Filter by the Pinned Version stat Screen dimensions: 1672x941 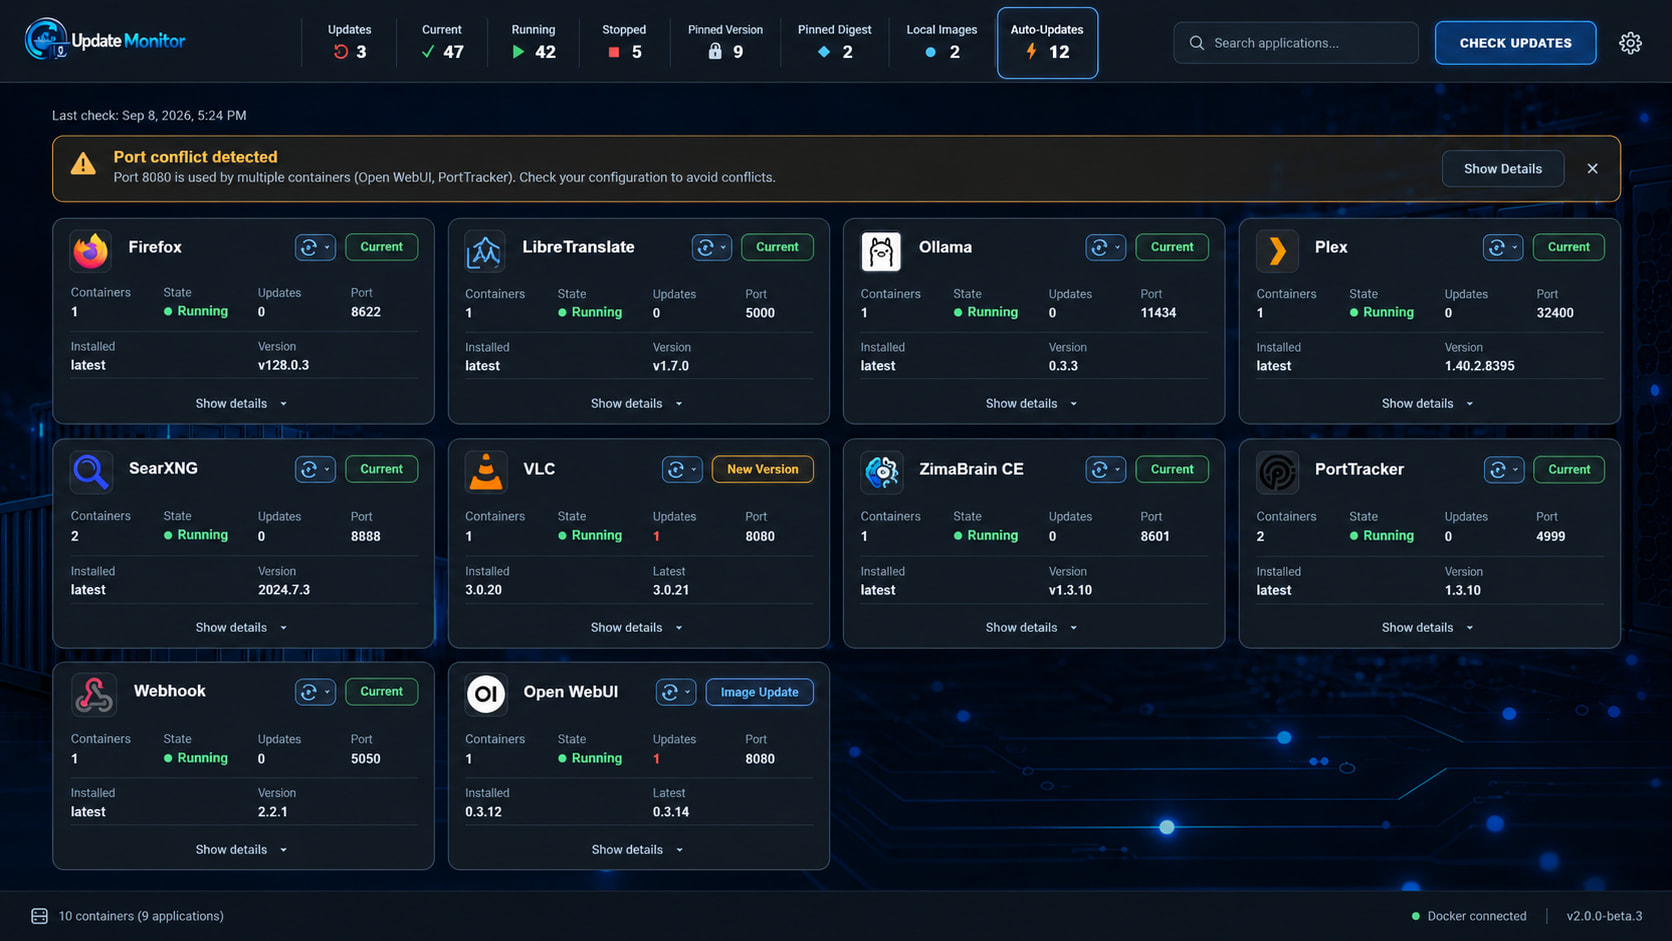click(x=725, y=42)
